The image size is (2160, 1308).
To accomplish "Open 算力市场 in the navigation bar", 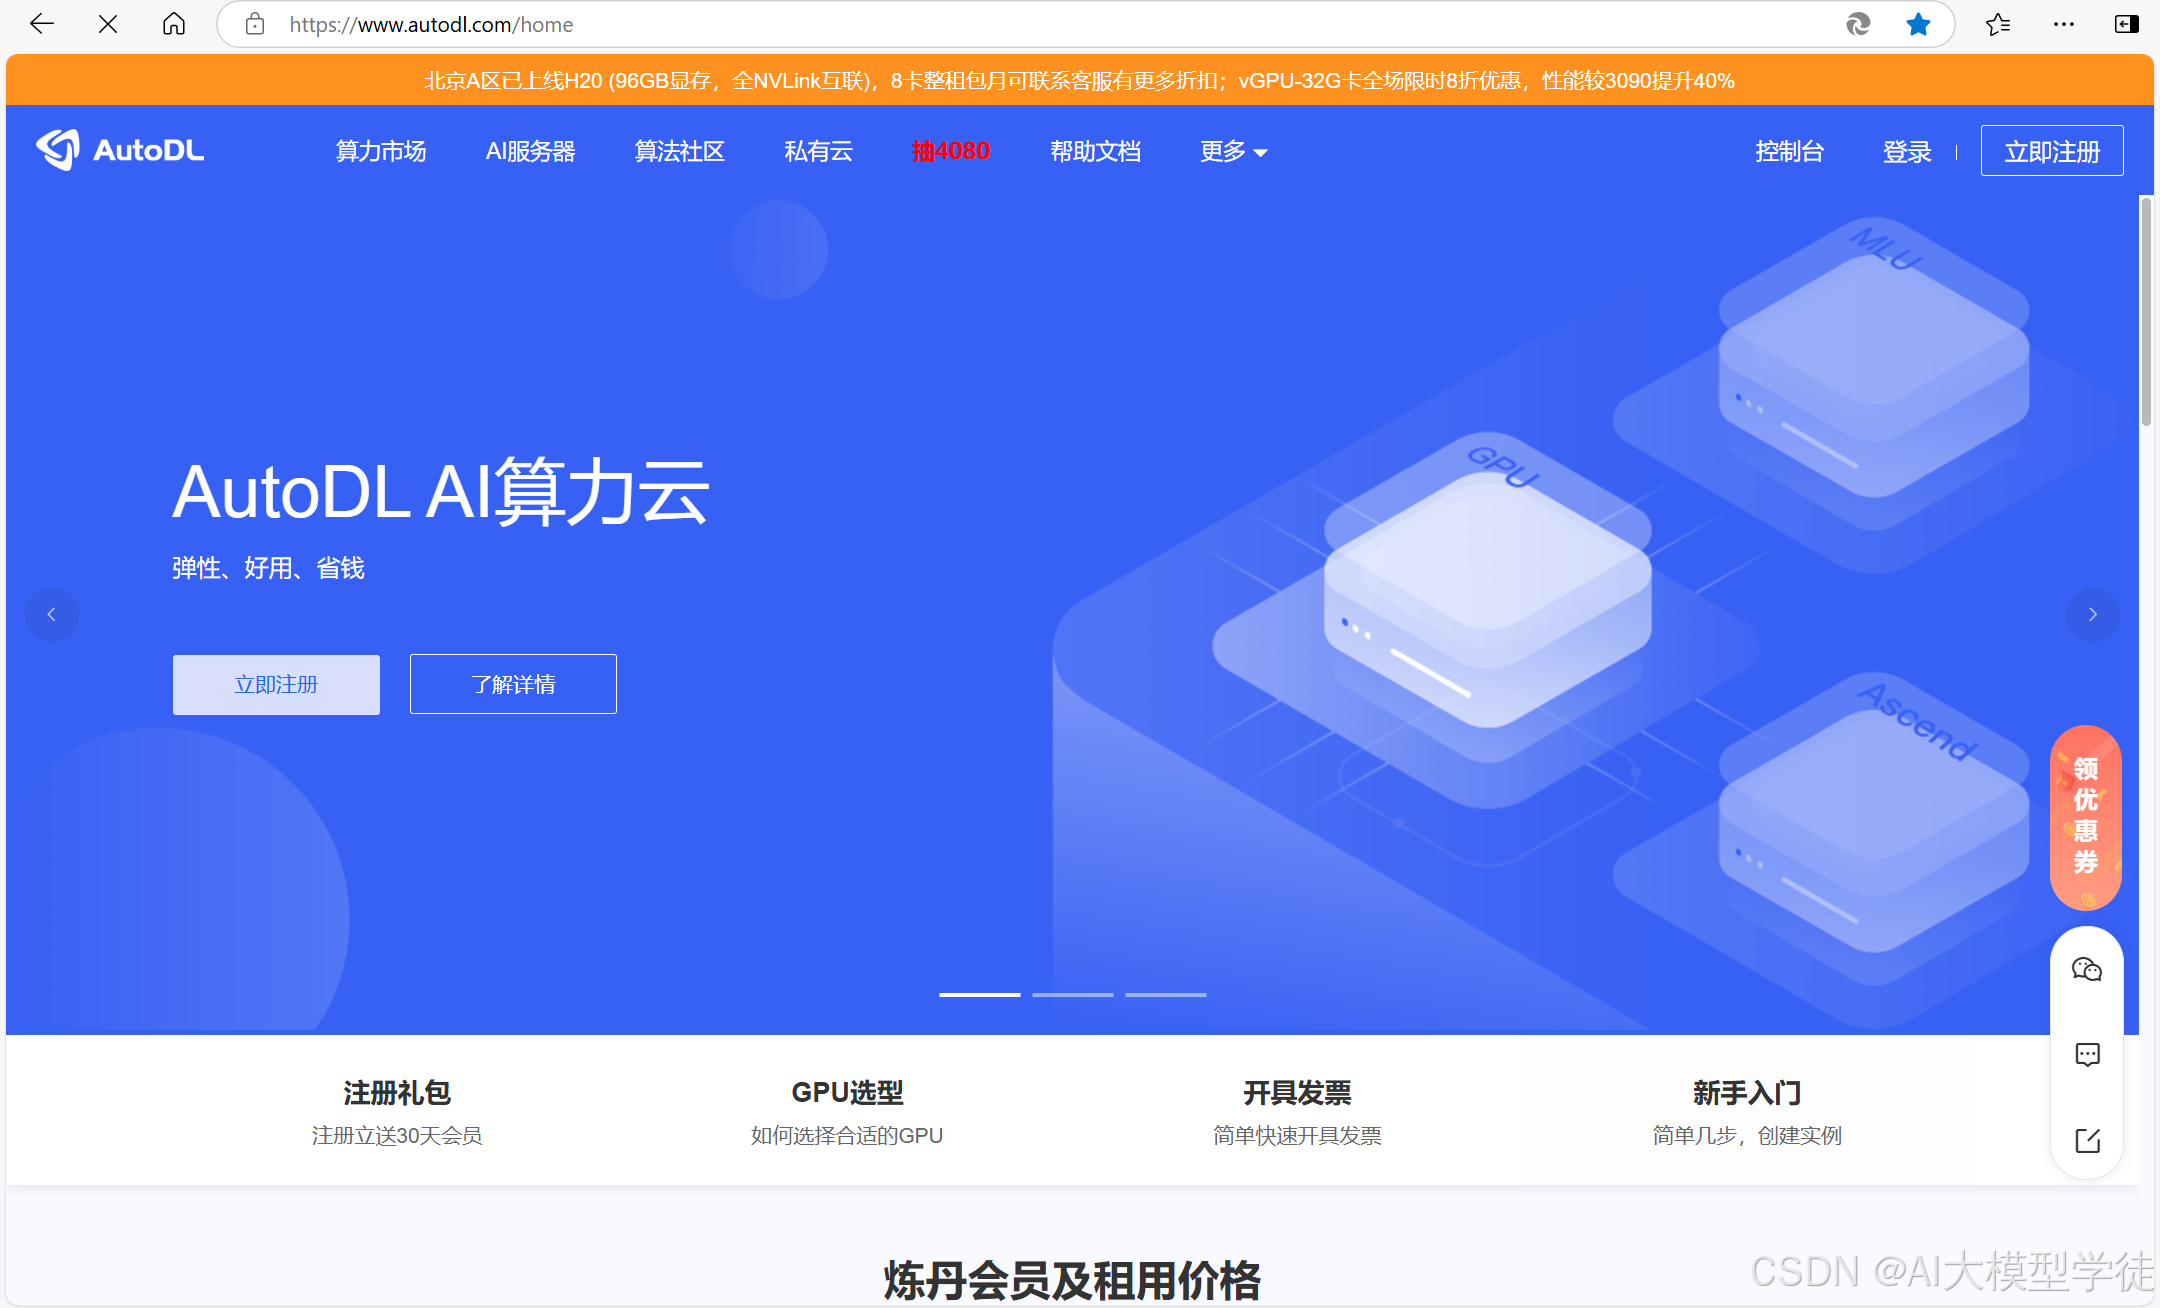I will [381, 152].
